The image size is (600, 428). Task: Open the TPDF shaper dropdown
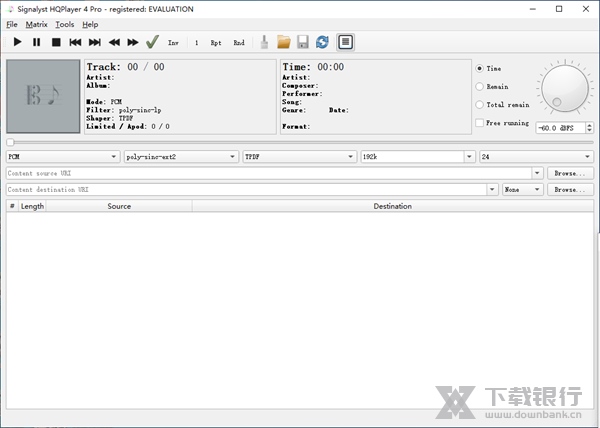(299, 157)
